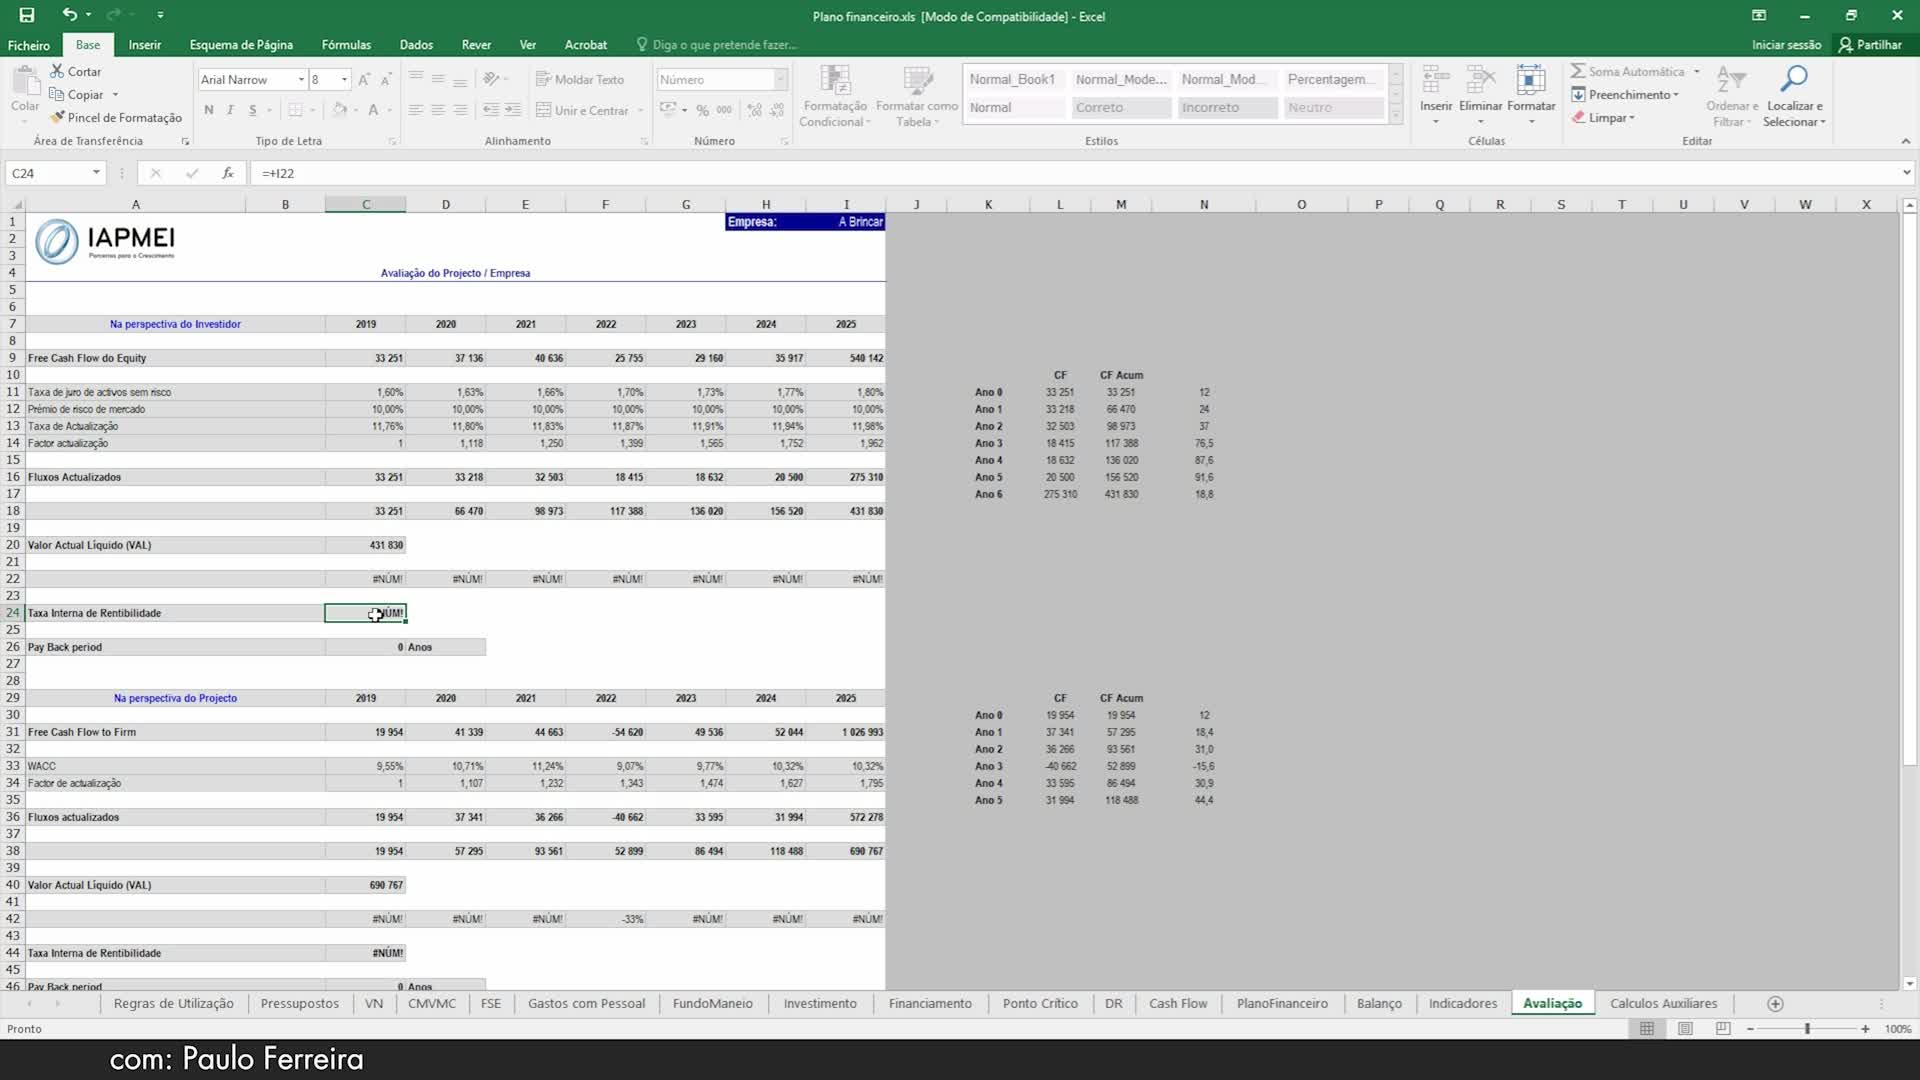The height and width of the screenshot is (1080, 1920).
Task: Click Ordenar e Filtrar icon
Action: [1731, 80]
